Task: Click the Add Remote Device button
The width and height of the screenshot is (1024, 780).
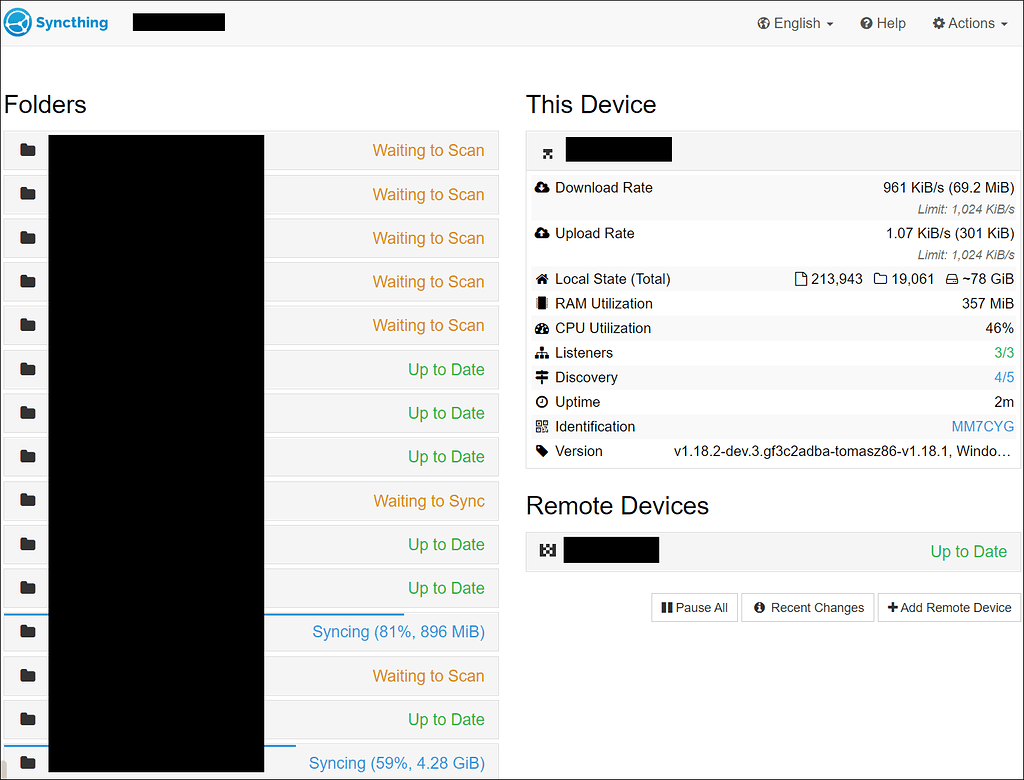Action: 948,607
